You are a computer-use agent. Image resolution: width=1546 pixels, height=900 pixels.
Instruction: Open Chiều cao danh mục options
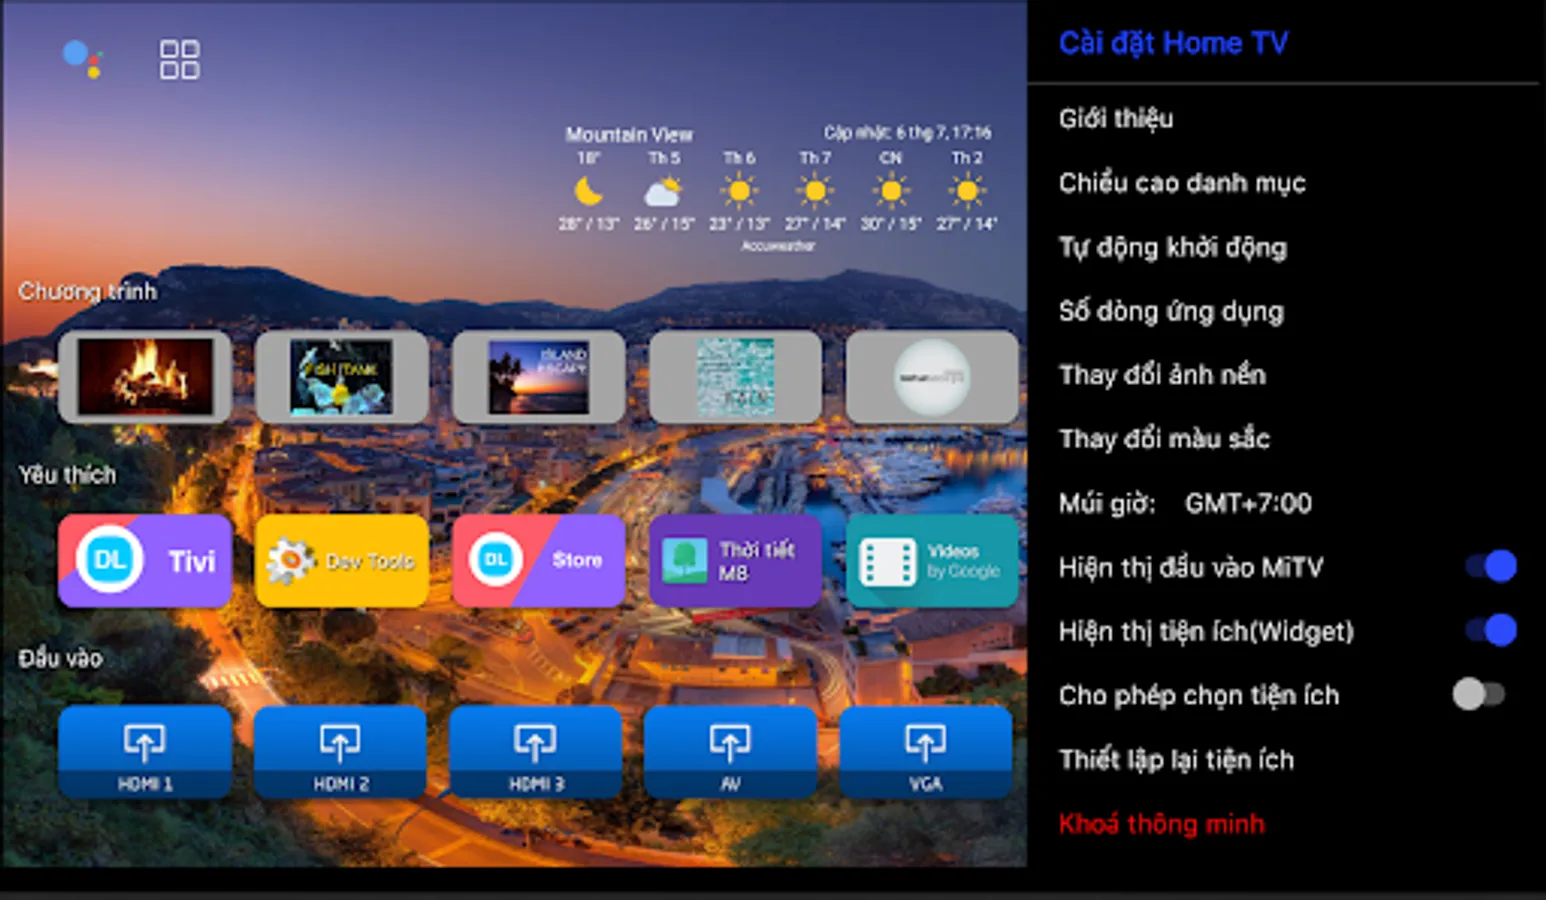1182,183
